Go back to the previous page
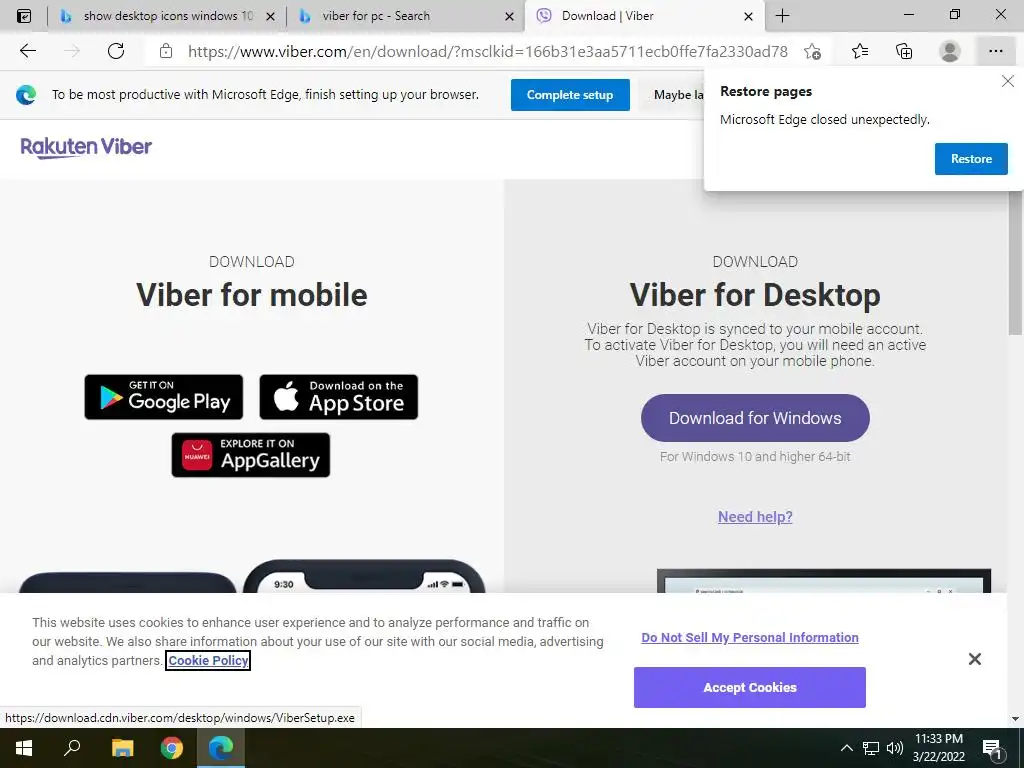 [x=27, y=51]
